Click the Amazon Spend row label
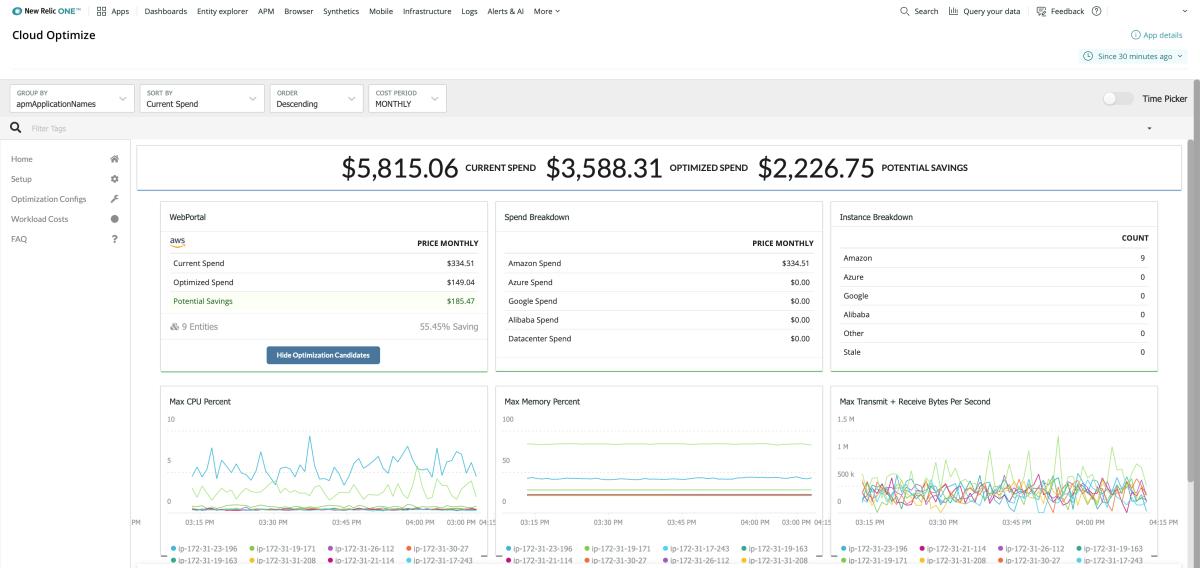 point(535,264)
